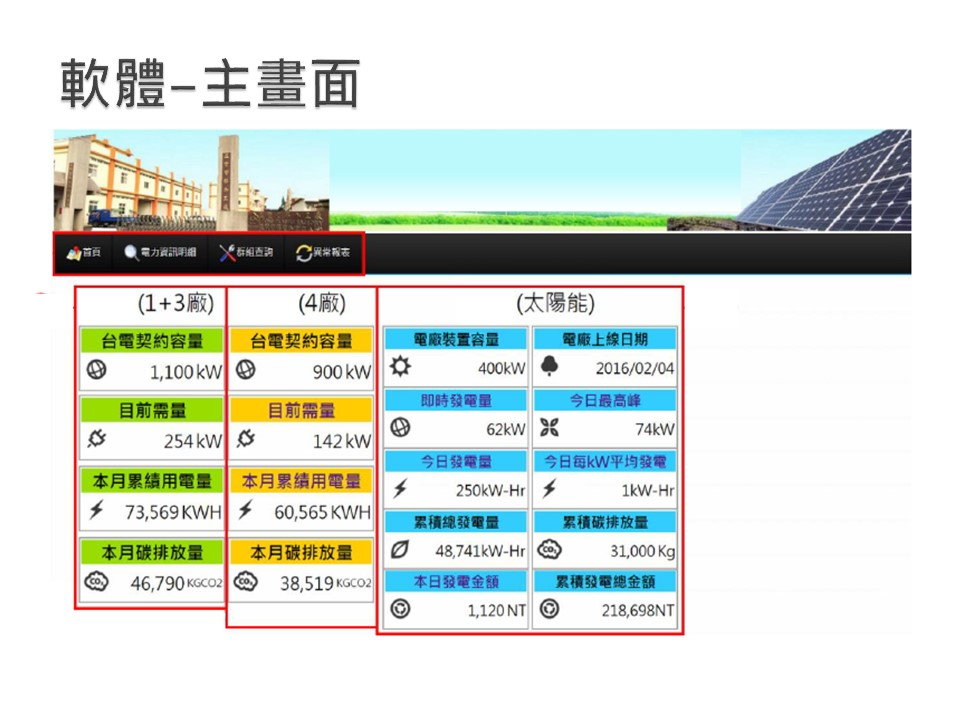This screenshot has width=960, height=720.
Task: Click the wrench icon for 群組查詢
Action: click(227, 253)
